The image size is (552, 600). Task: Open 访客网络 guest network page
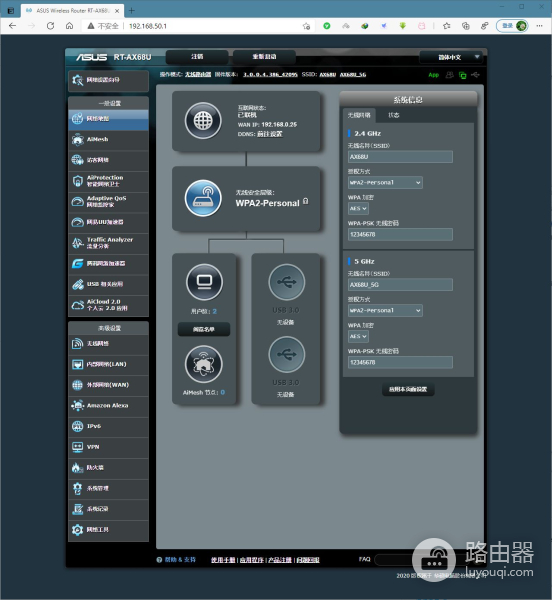(x=108, y=160)
